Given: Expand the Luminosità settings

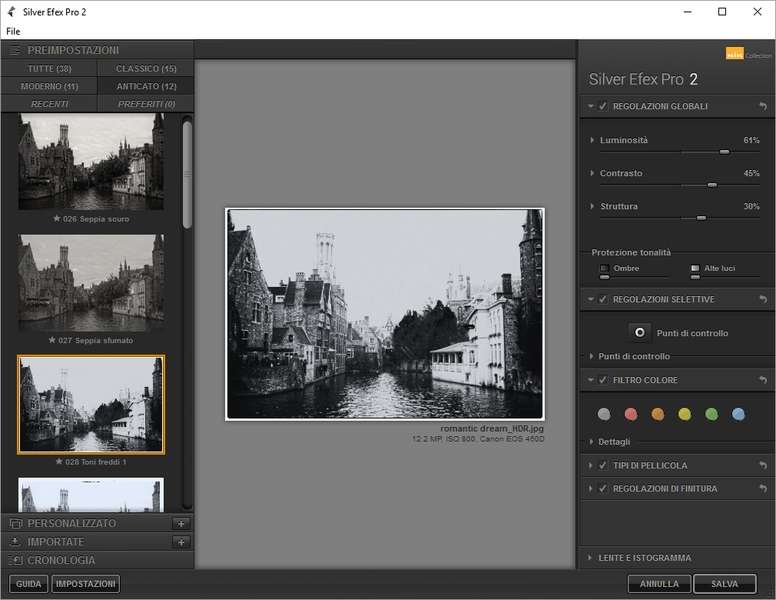Looking at the screenshot, I should coord(592,141).
